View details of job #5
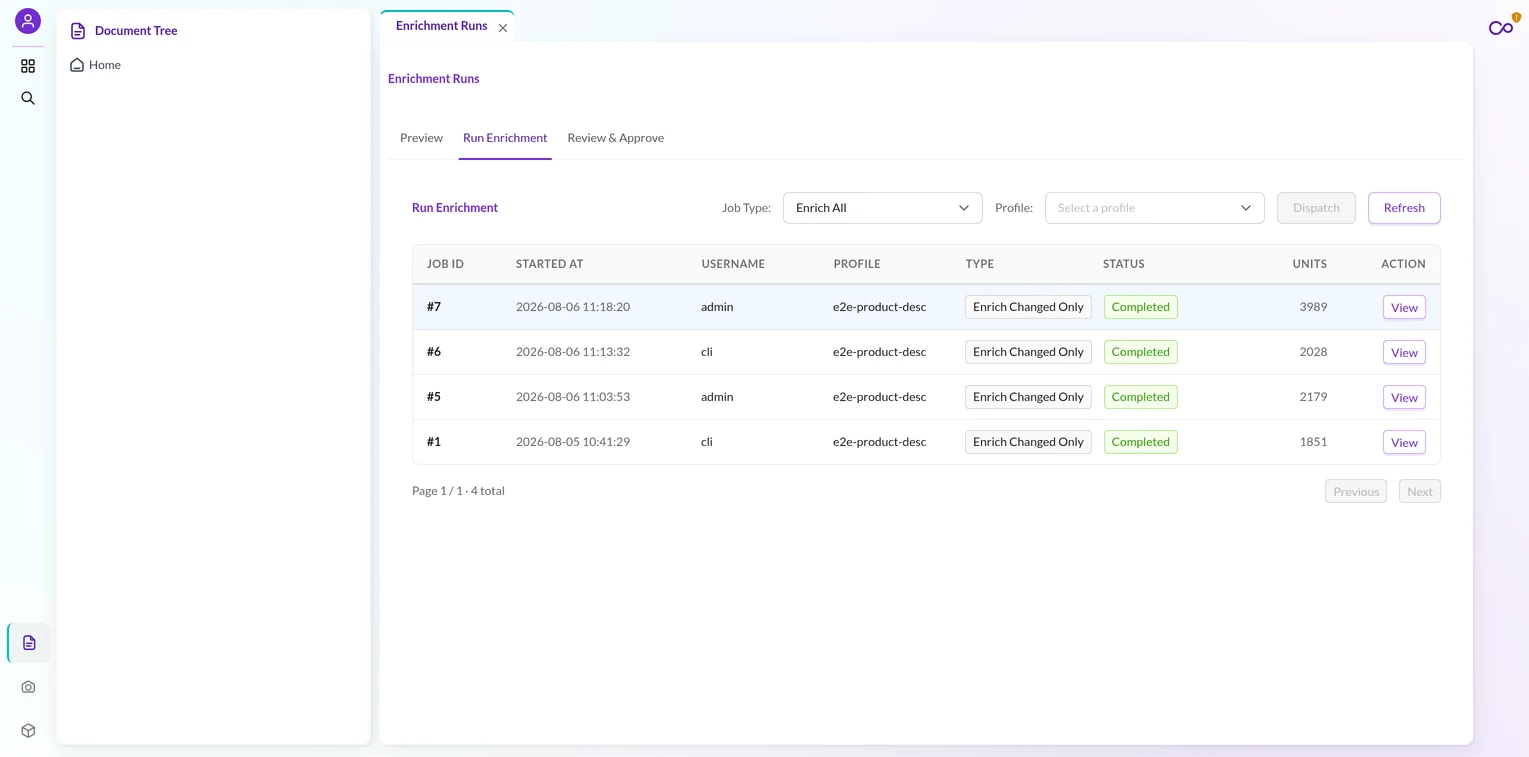 1404,398
